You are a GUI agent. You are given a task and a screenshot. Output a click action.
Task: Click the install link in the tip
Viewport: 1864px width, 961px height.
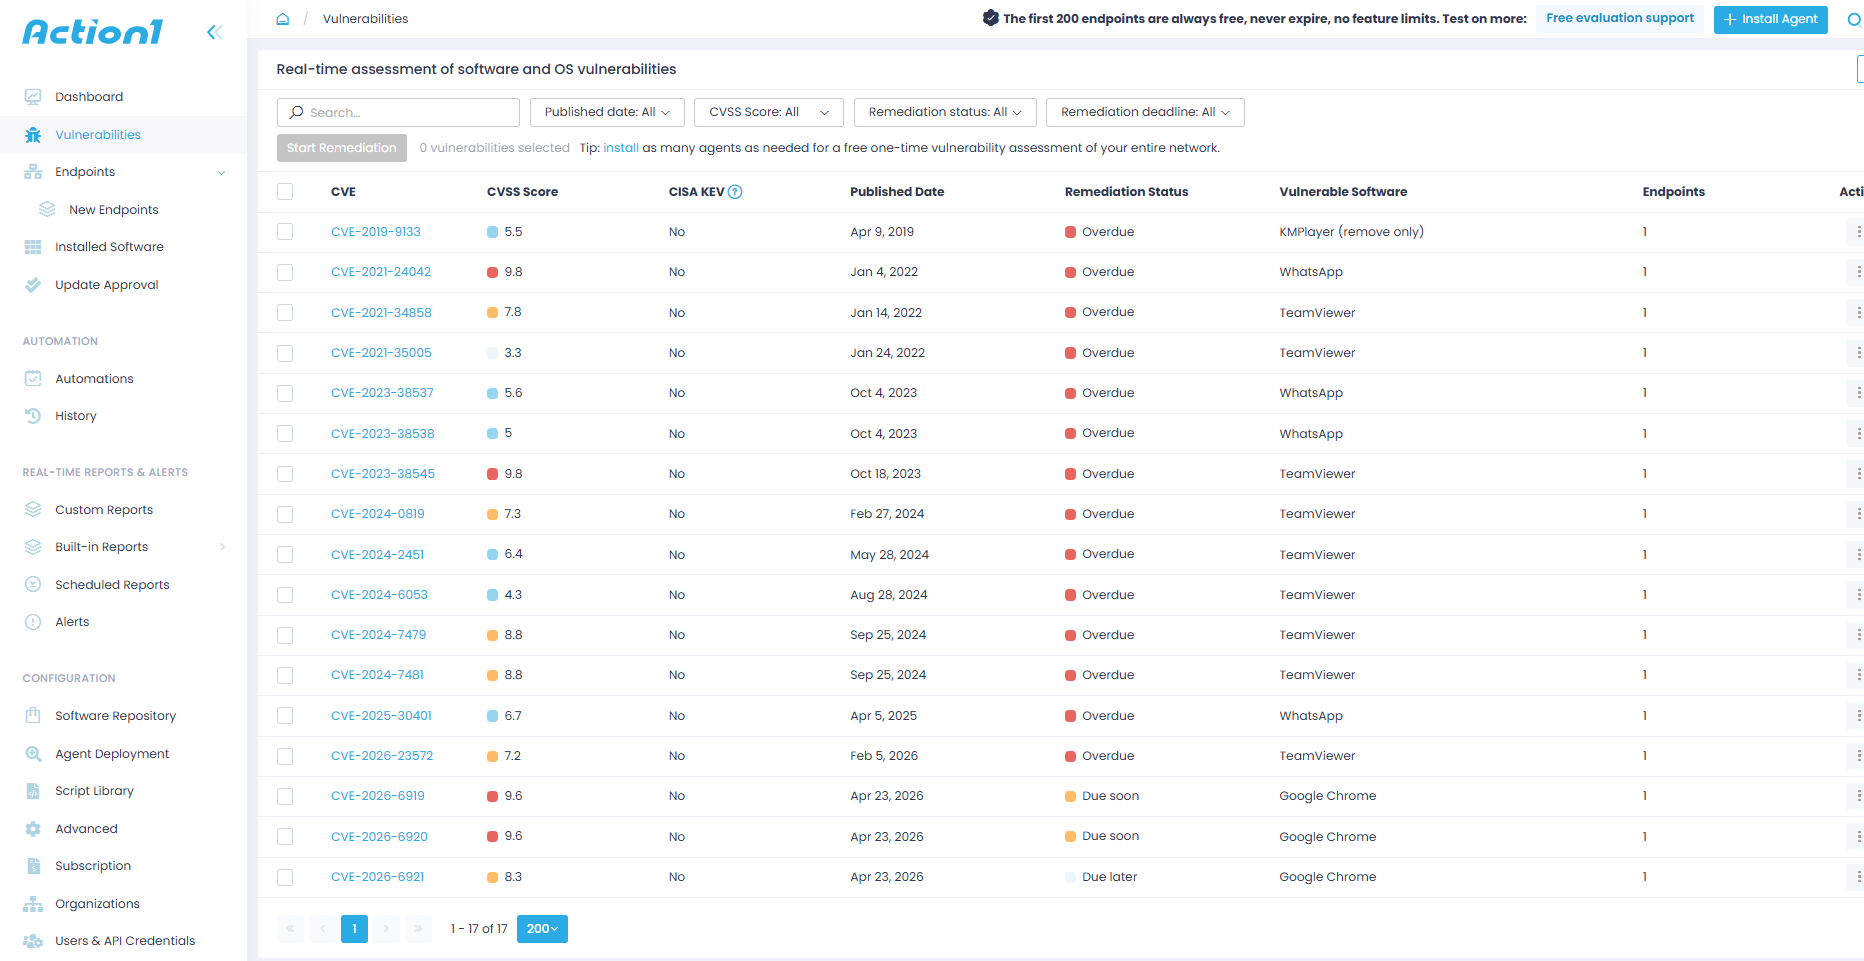click(x=621, y=148)
